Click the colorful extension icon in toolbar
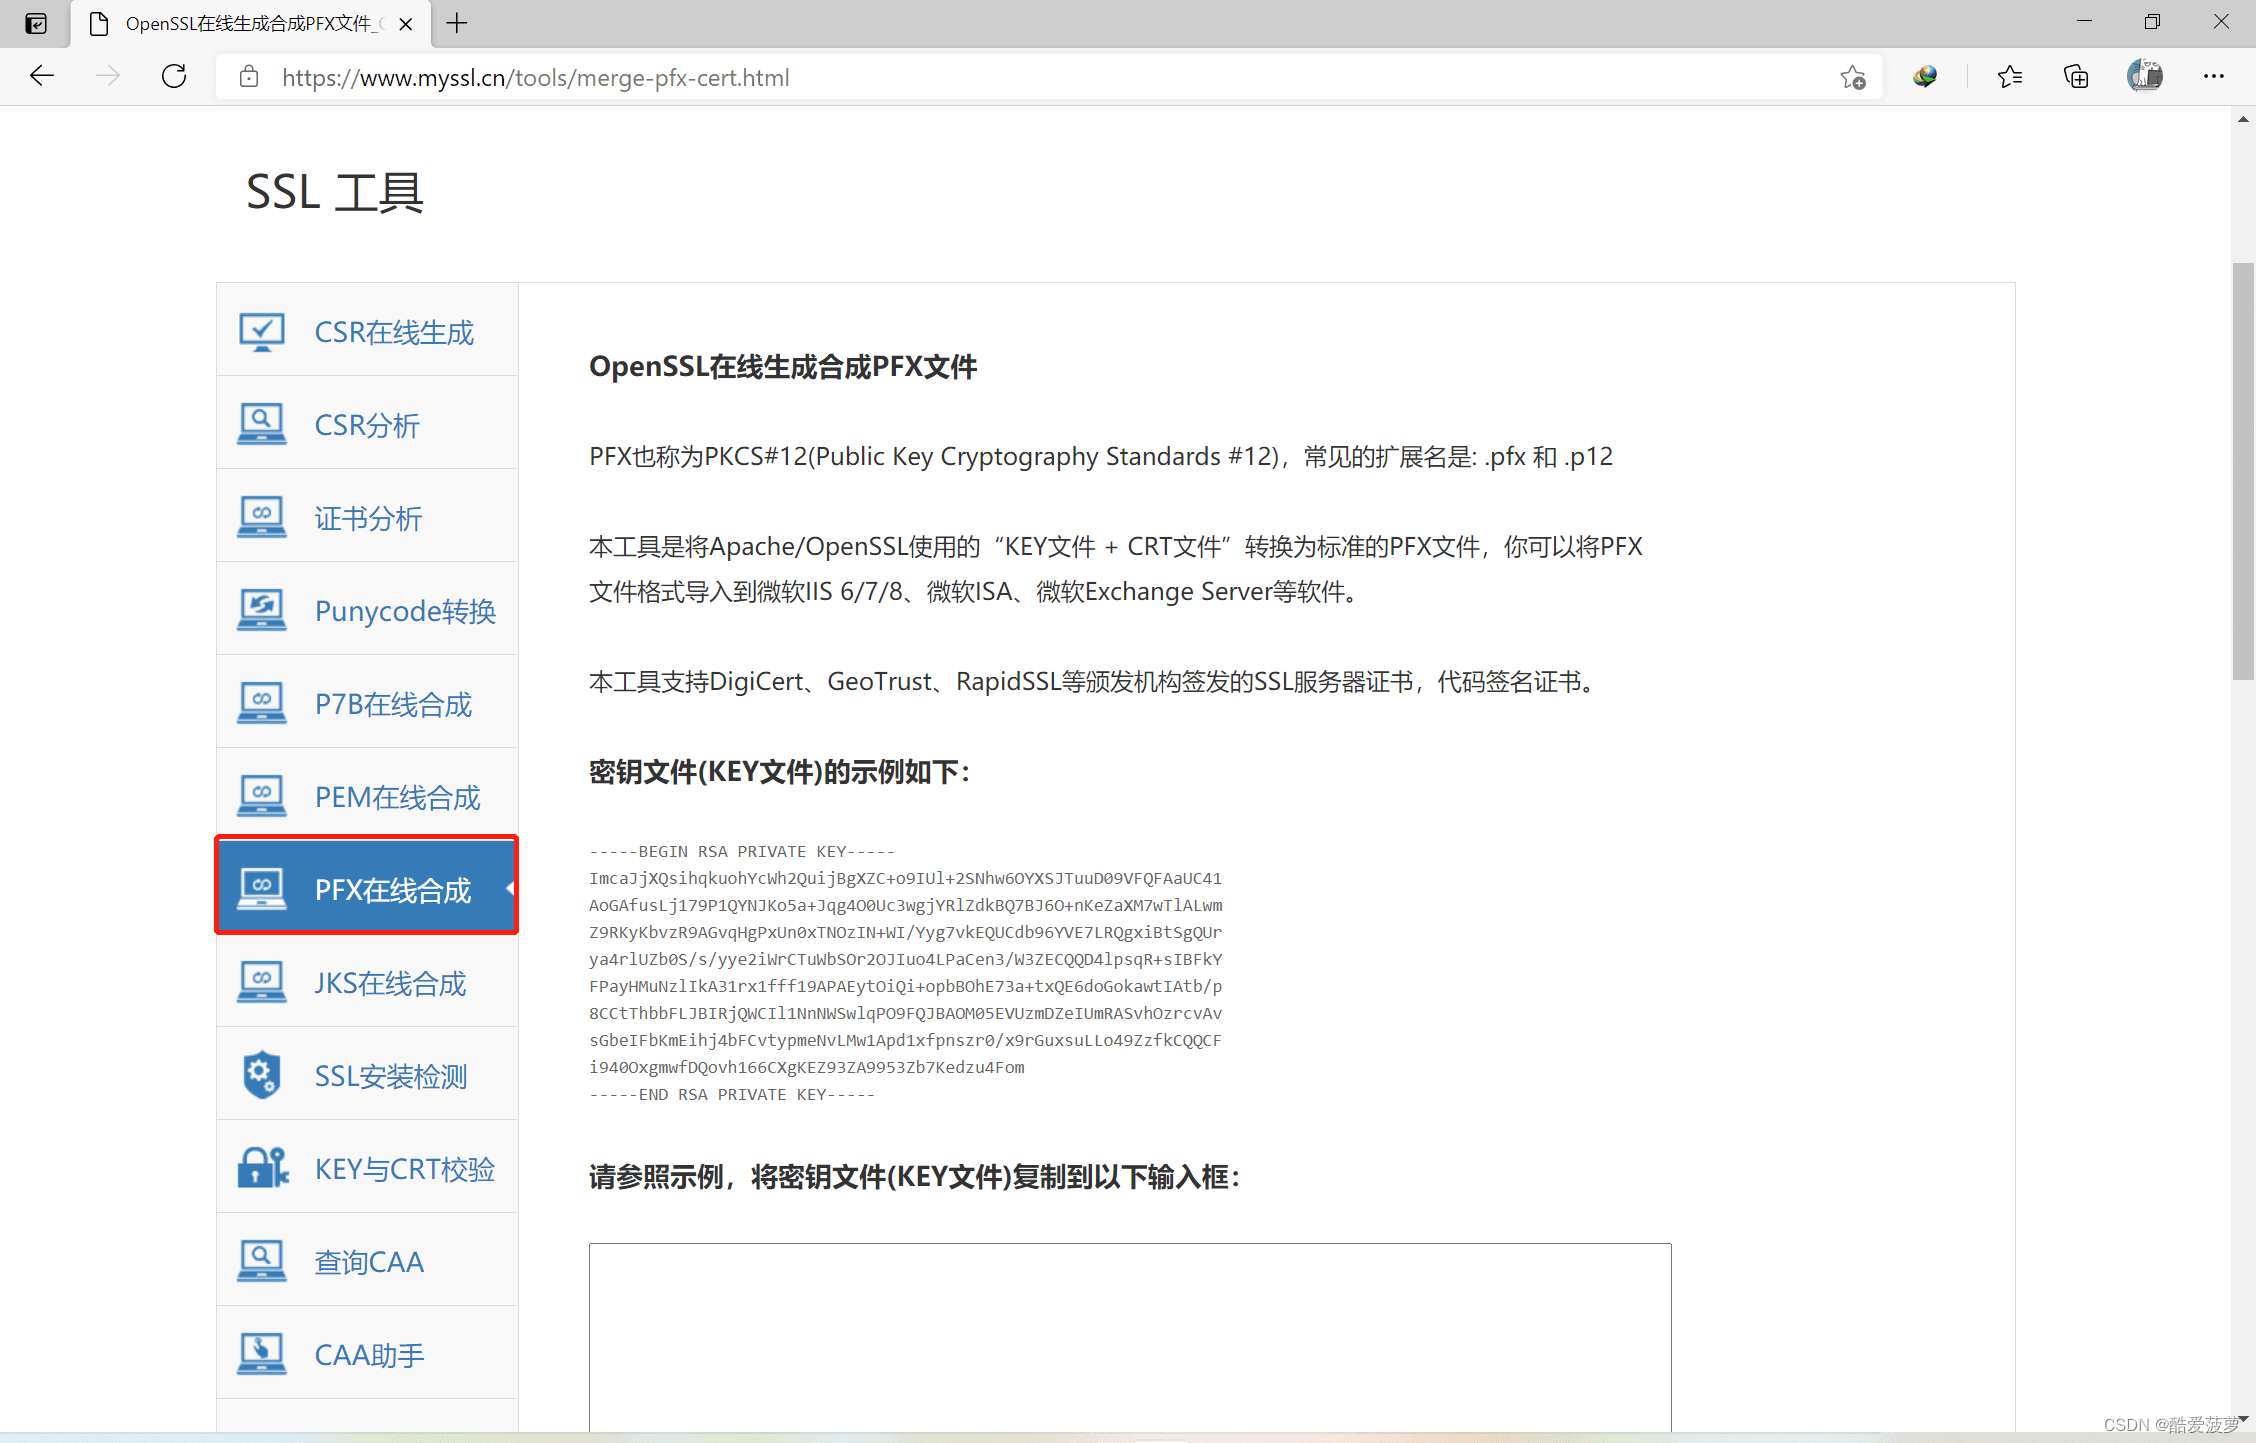 pyautogui.click(x=1924, y=77)
